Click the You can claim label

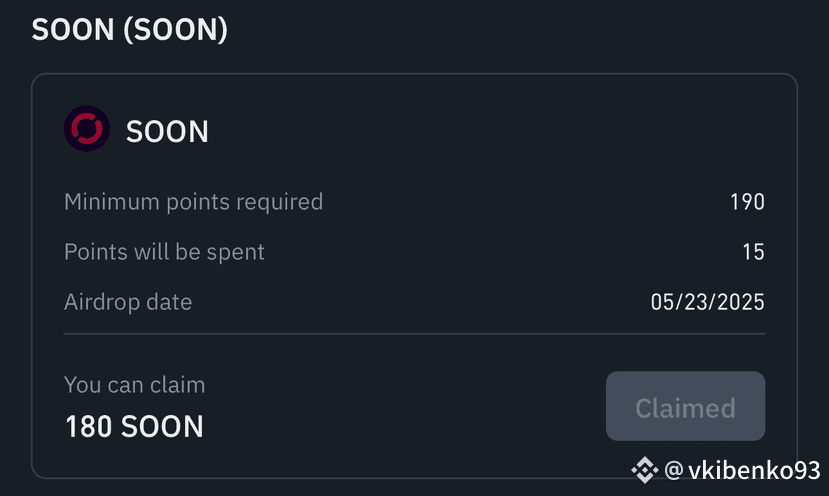[134, 385]
